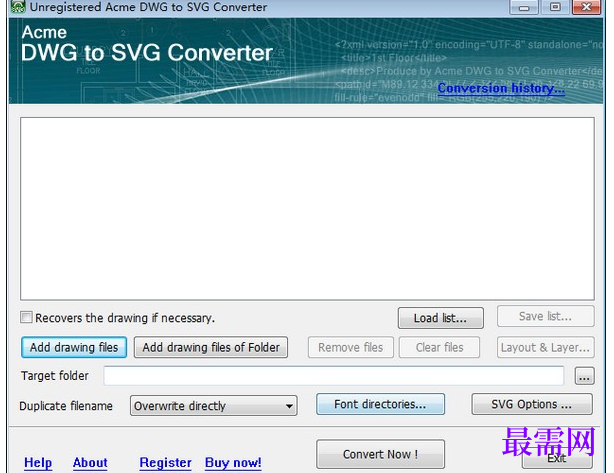Click the Clear files button

point(439,347)
